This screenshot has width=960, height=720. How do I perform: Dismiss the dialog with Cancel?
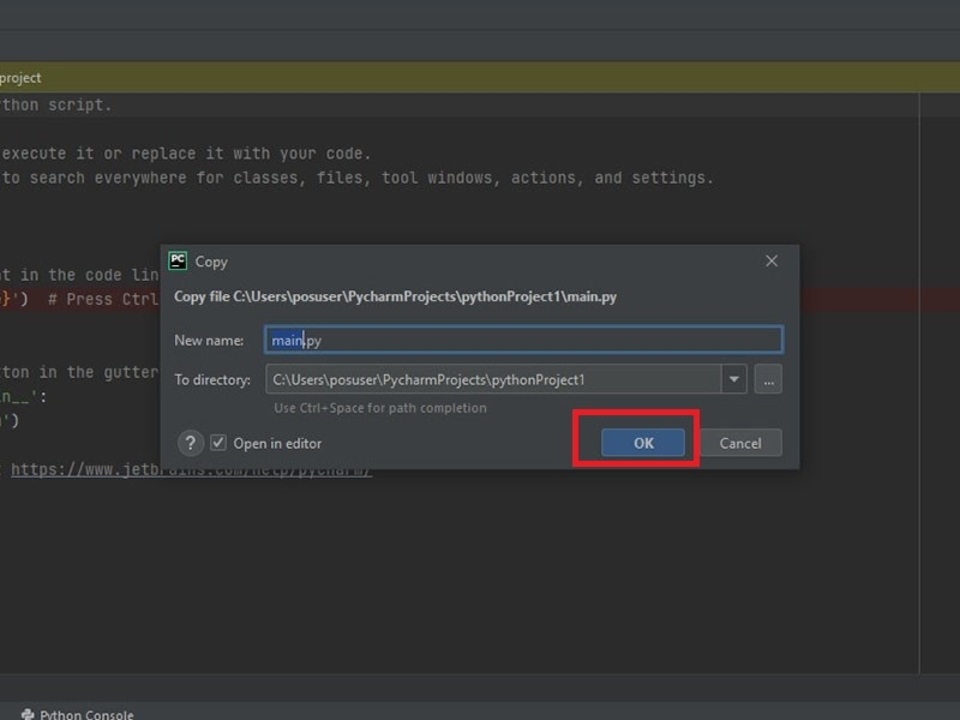(x=740, y=443)
